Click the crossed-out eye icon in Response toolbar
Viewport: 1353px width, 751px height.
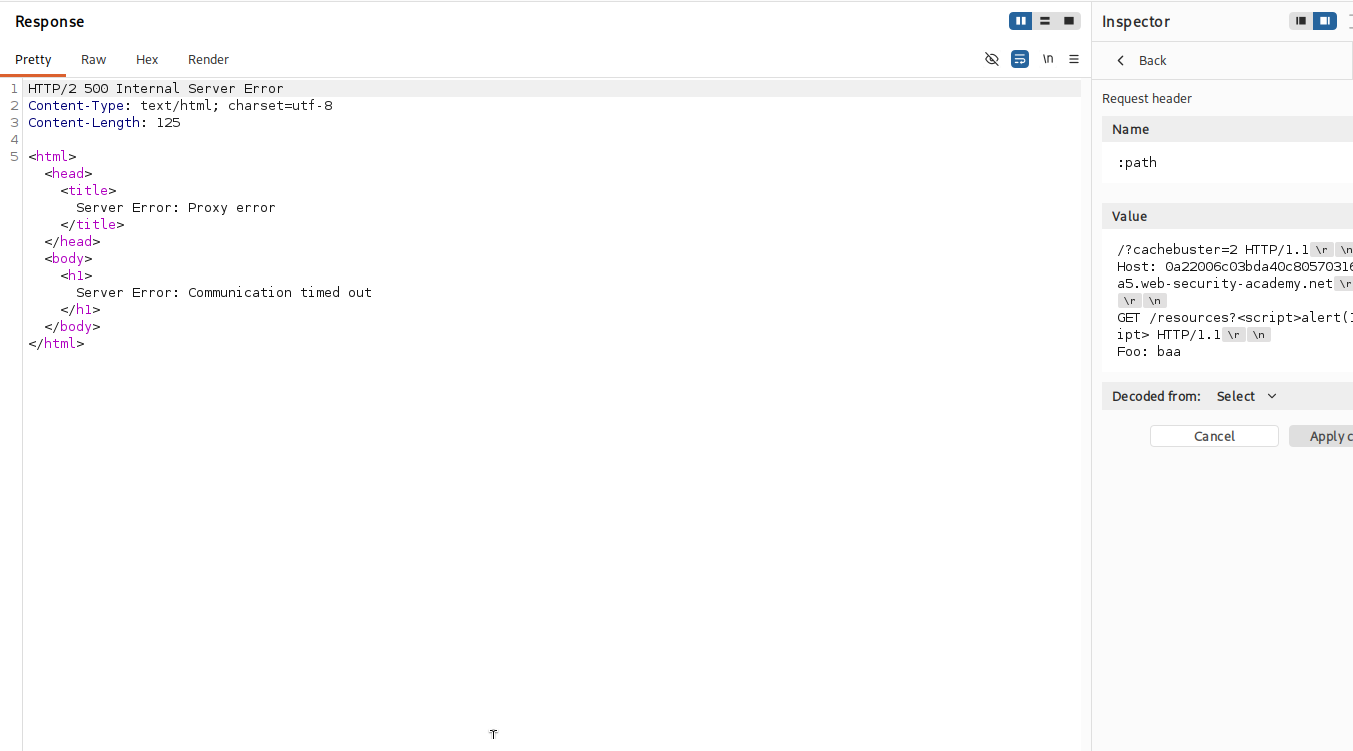pos(992,59)
